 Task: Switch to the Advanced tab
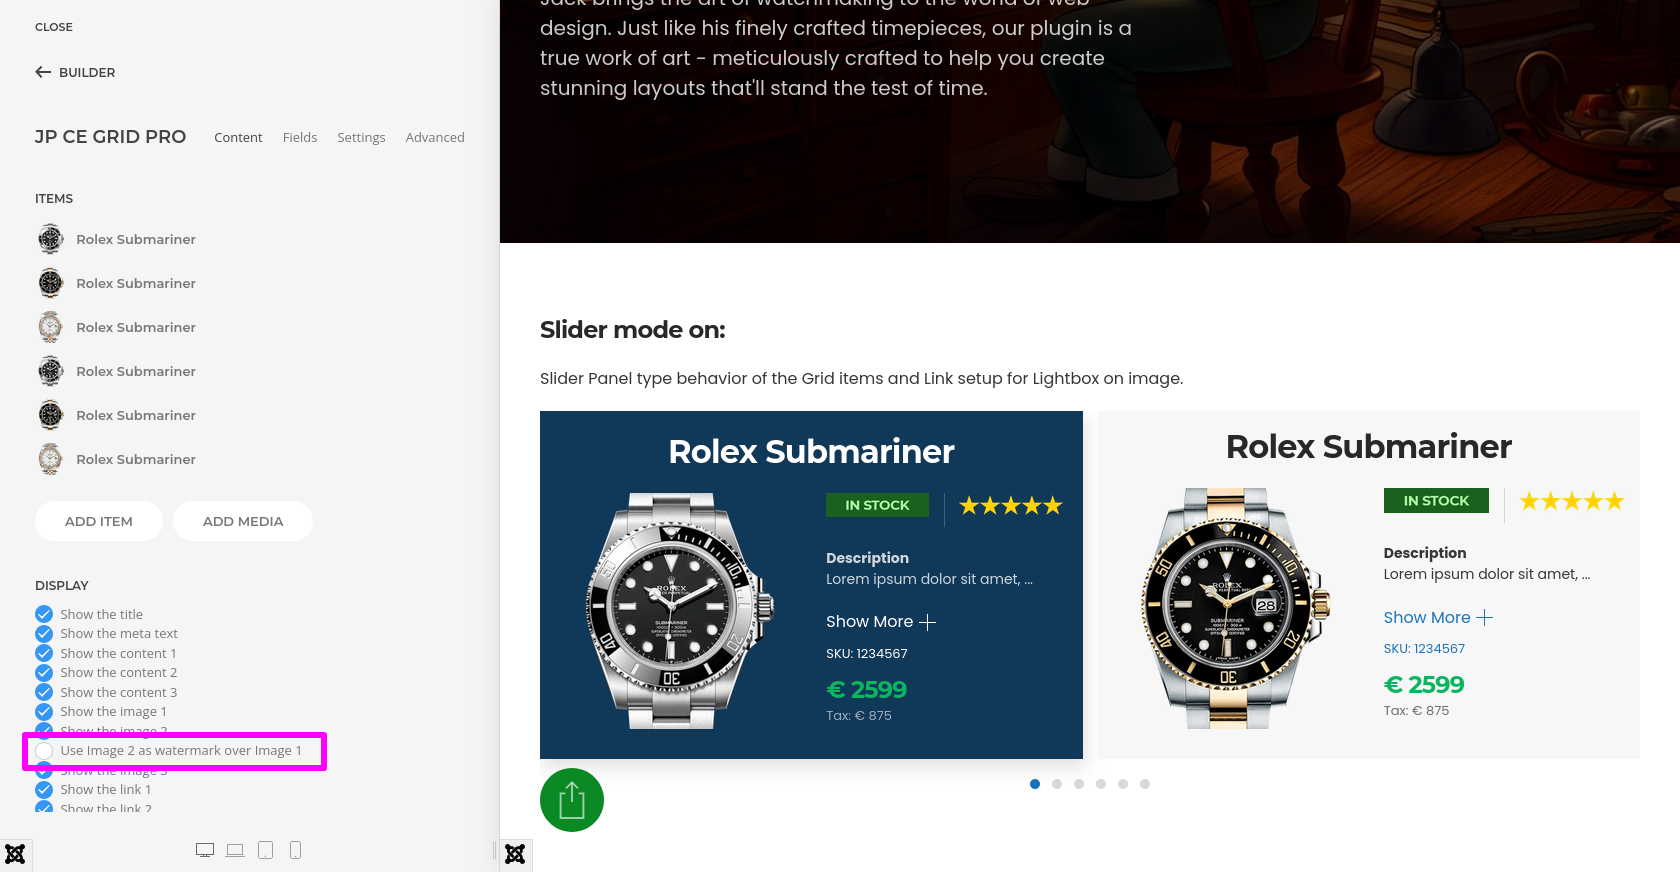435,138
